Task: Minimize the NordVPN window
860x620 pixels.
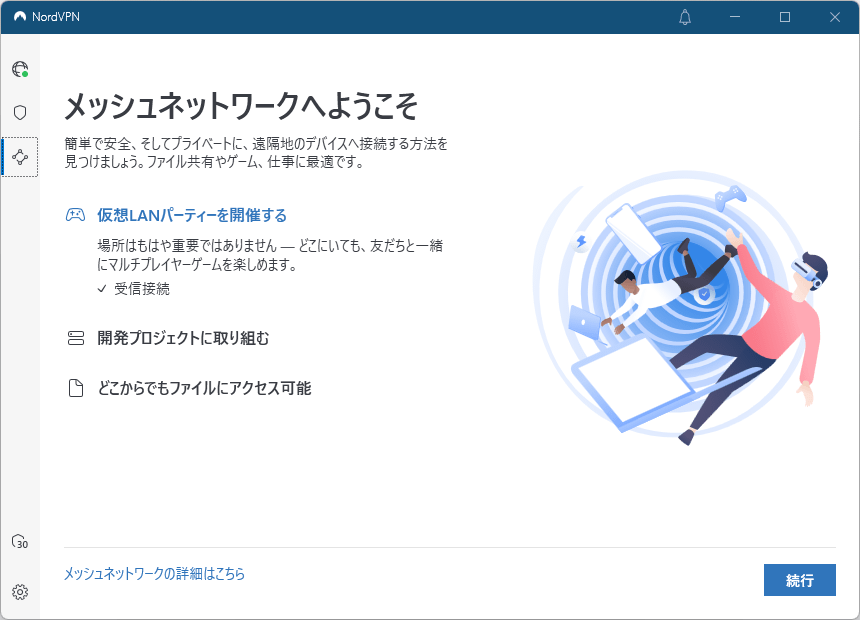Action: pyautogui.click(x=735, y=17)
